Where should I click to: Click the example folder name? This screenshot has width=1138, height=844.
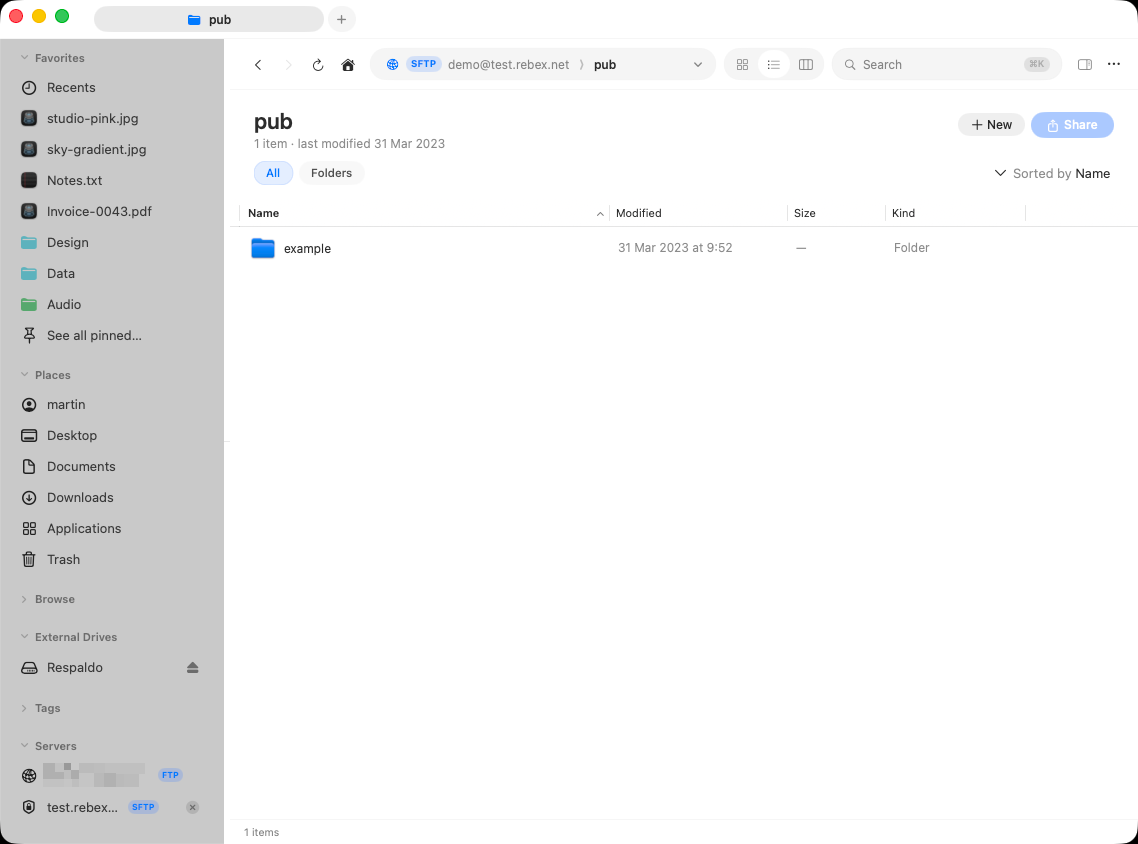[307, 248]
